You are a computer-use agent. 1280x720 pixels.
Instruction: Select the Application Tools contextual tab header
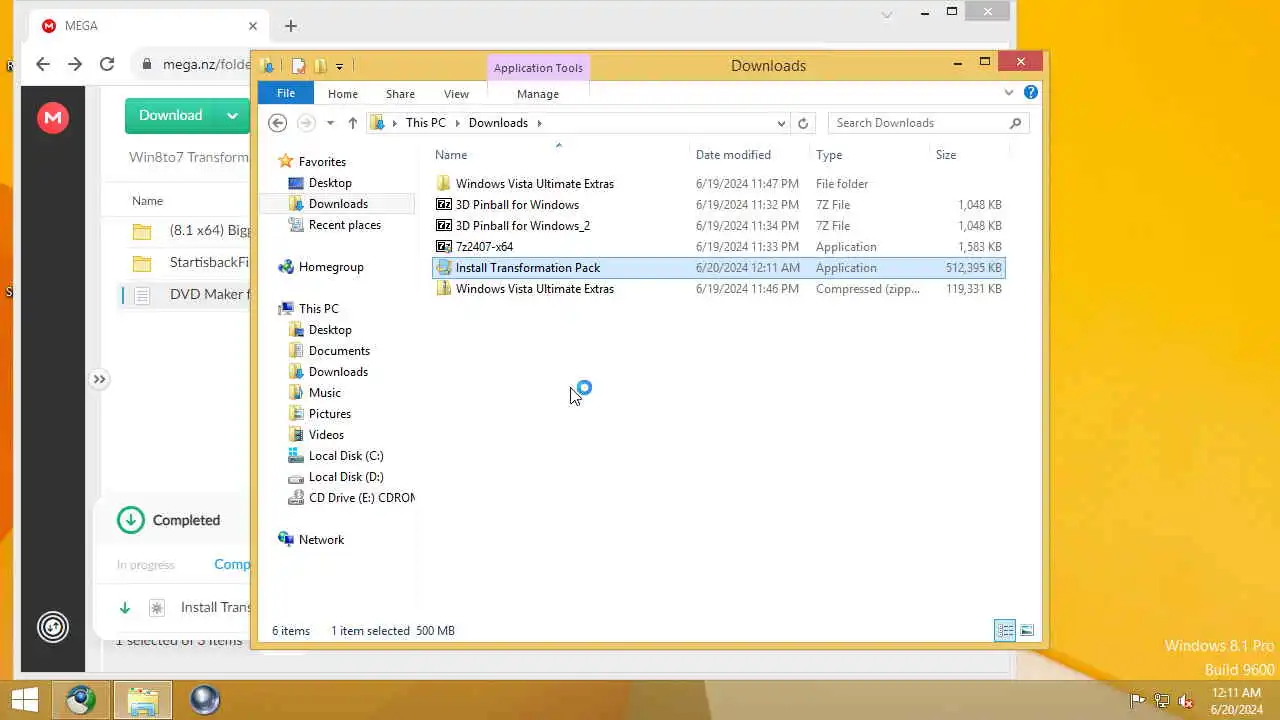538,68
